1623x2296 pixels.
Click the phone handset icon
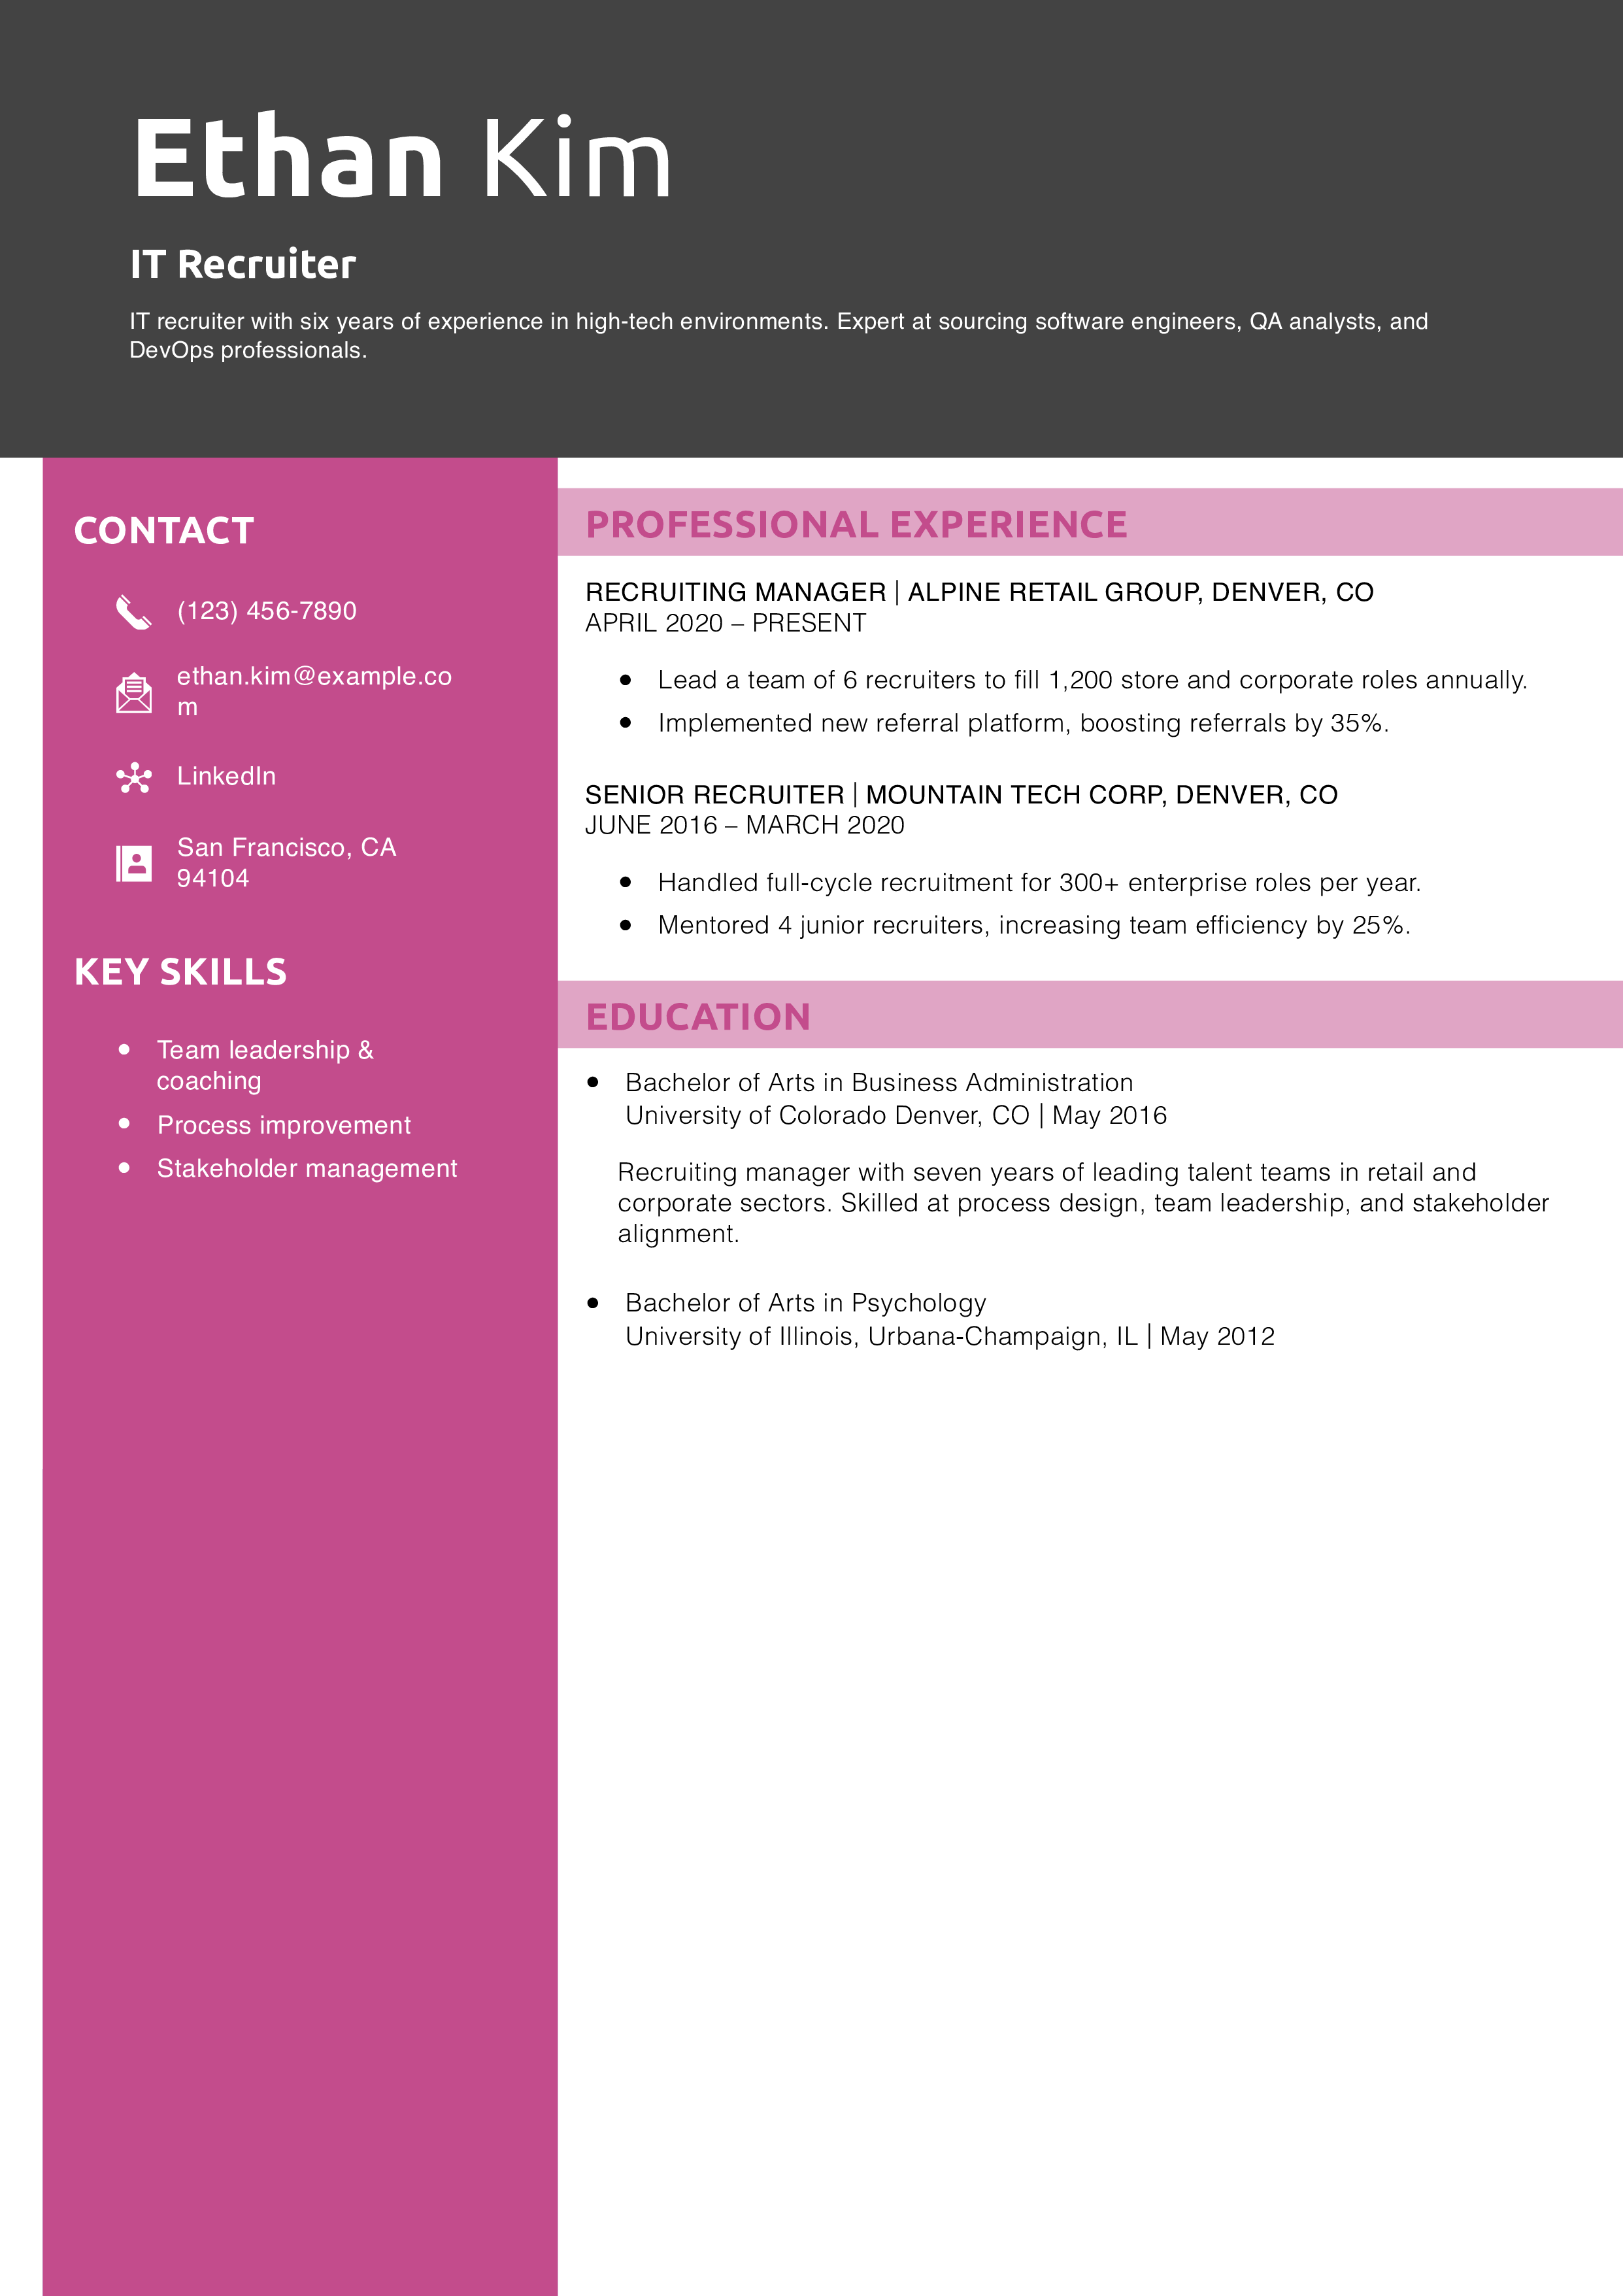[x=134, y=612]
